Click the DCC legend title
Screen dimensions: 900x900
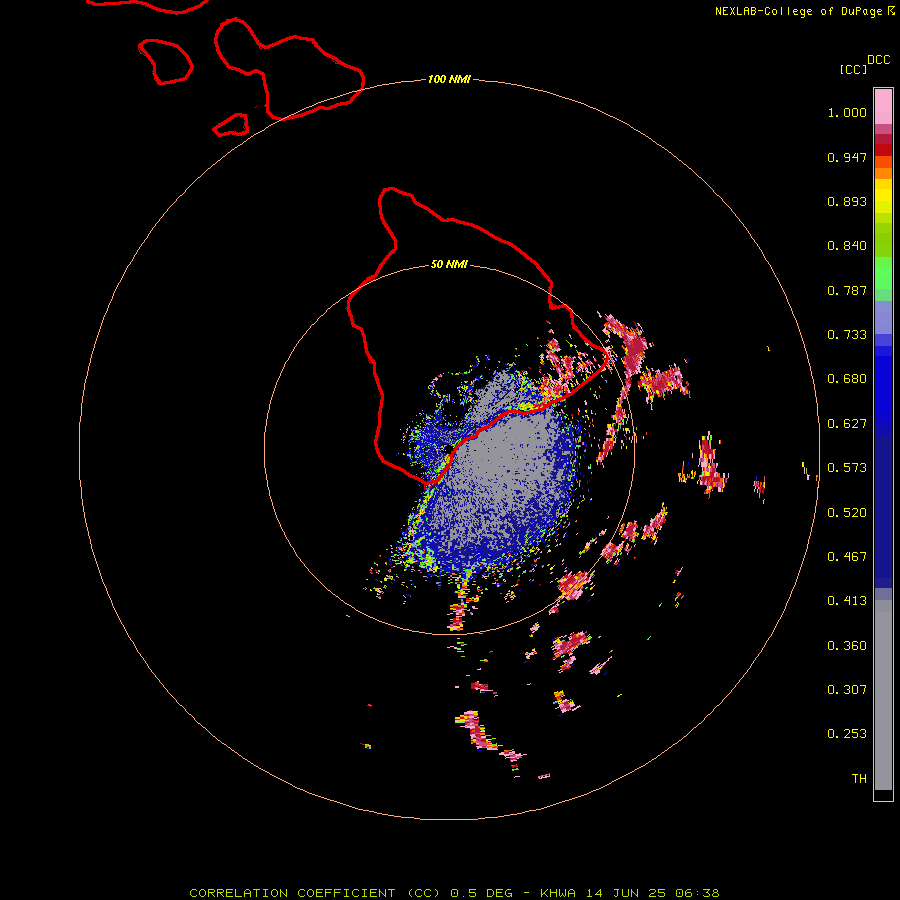[878, 60]
